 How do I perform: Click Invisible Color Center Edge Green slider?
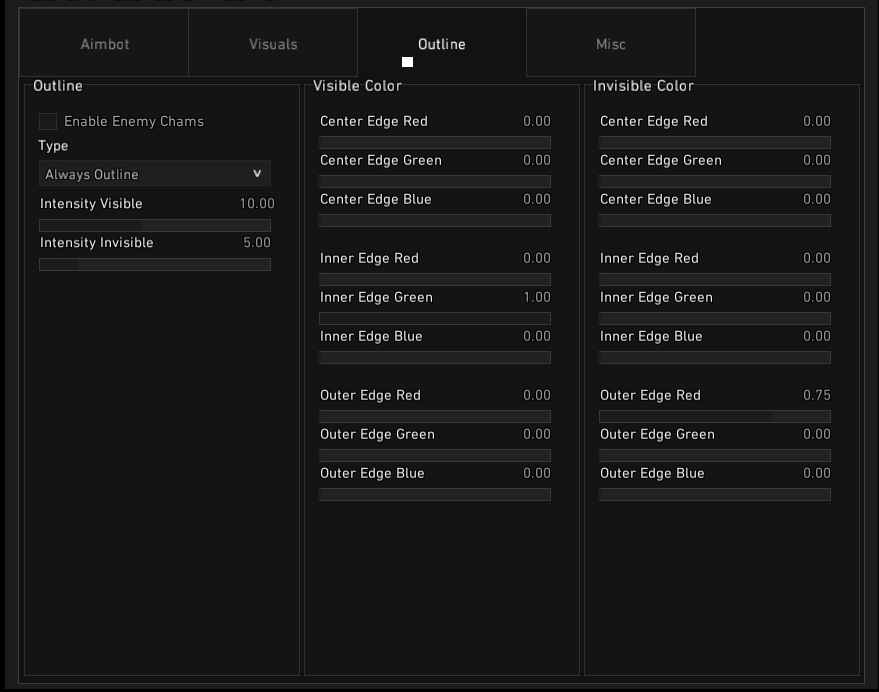click(x=715, y=182)
